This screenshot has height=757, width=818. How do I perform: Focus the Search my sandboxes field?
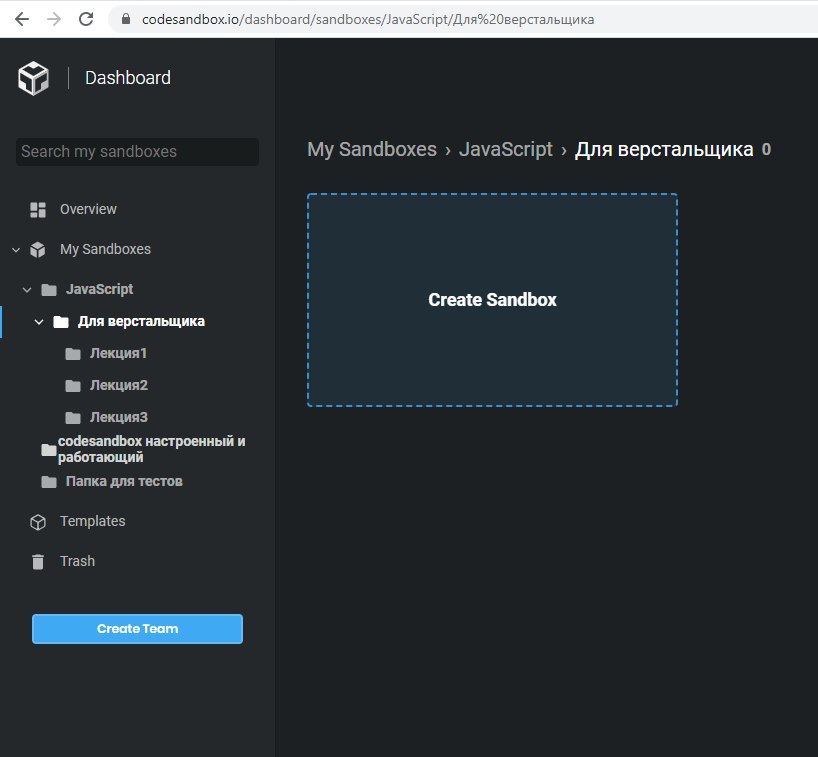(x=137, y=152)
